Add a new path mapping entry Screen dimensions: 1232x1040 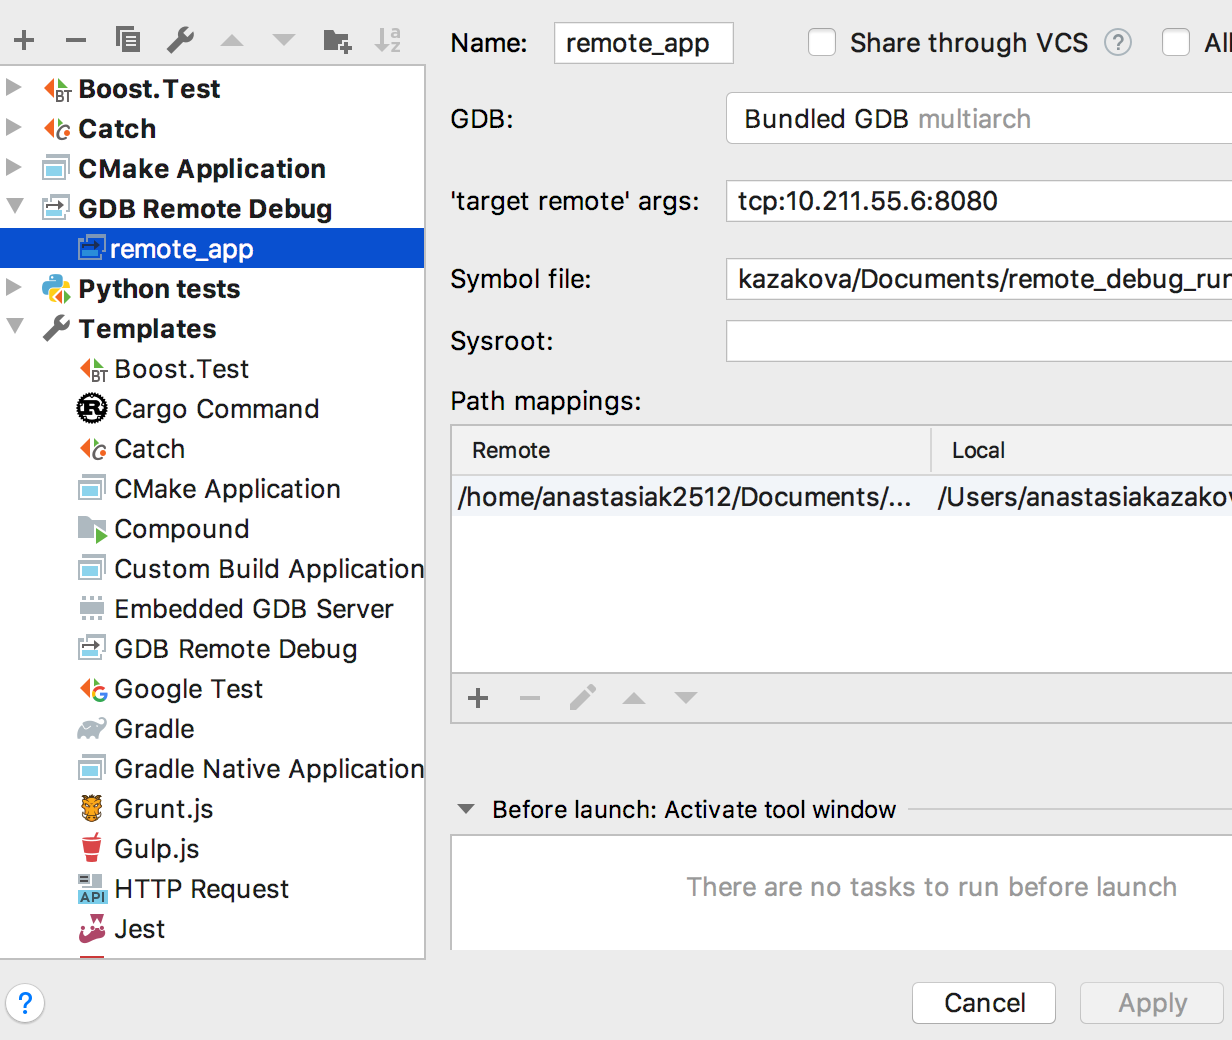click(x=478, y=698)
